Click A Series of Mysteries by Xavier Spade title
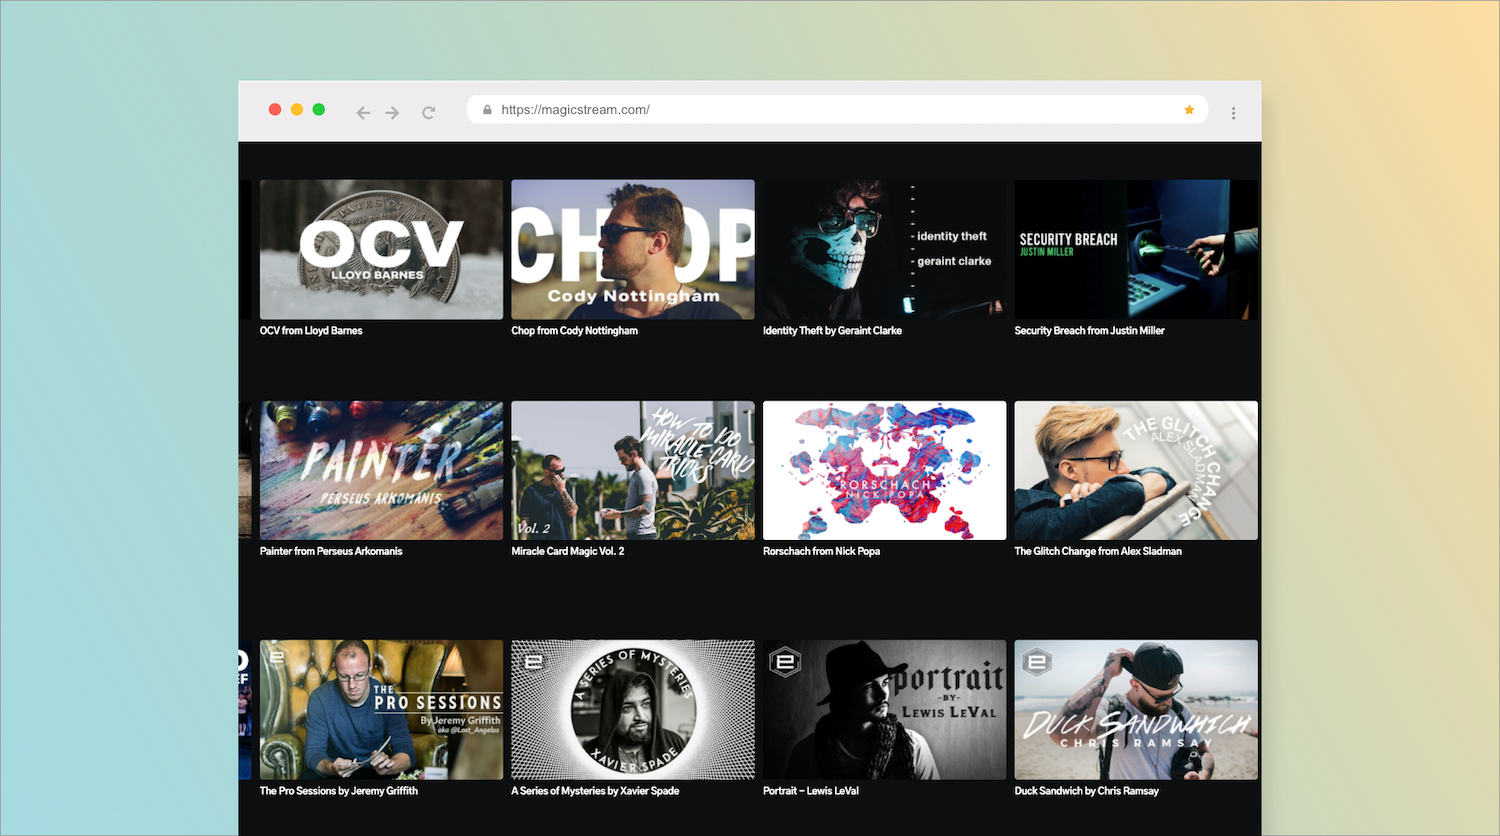1500x836 pixels. (x=595, y=791)
